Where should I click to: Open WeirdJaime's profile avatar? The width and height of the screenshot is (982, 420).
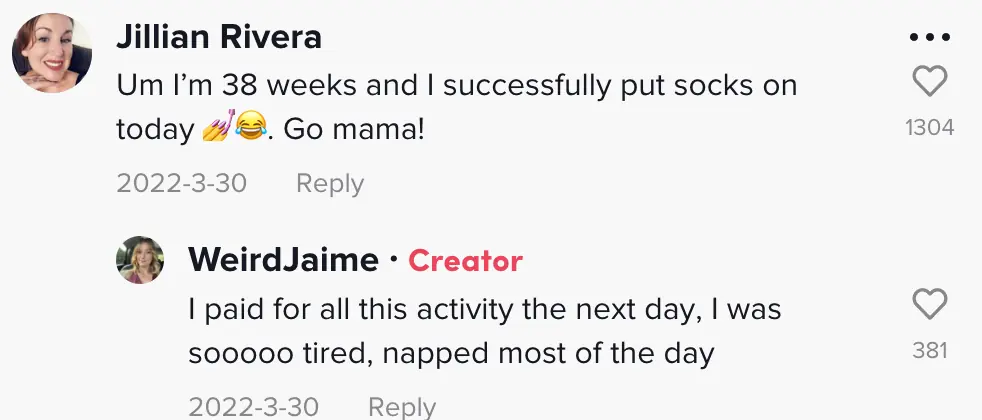coord(142,262)
